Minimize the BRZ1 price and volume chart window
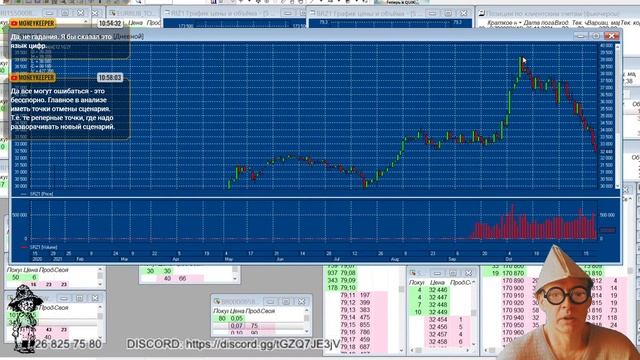Image resolution: width=640 pixels, height=360 pixels. pyautogui.click(x=433, y=13)
